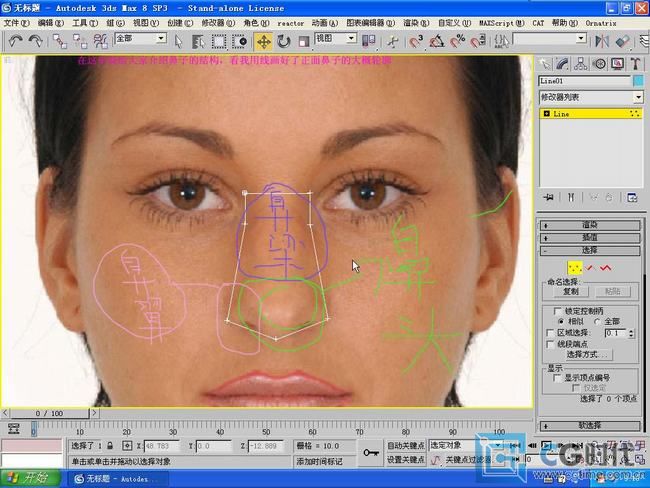Open the Ornatrix menu
Screen dimensions: 650x488
[601, 23]
